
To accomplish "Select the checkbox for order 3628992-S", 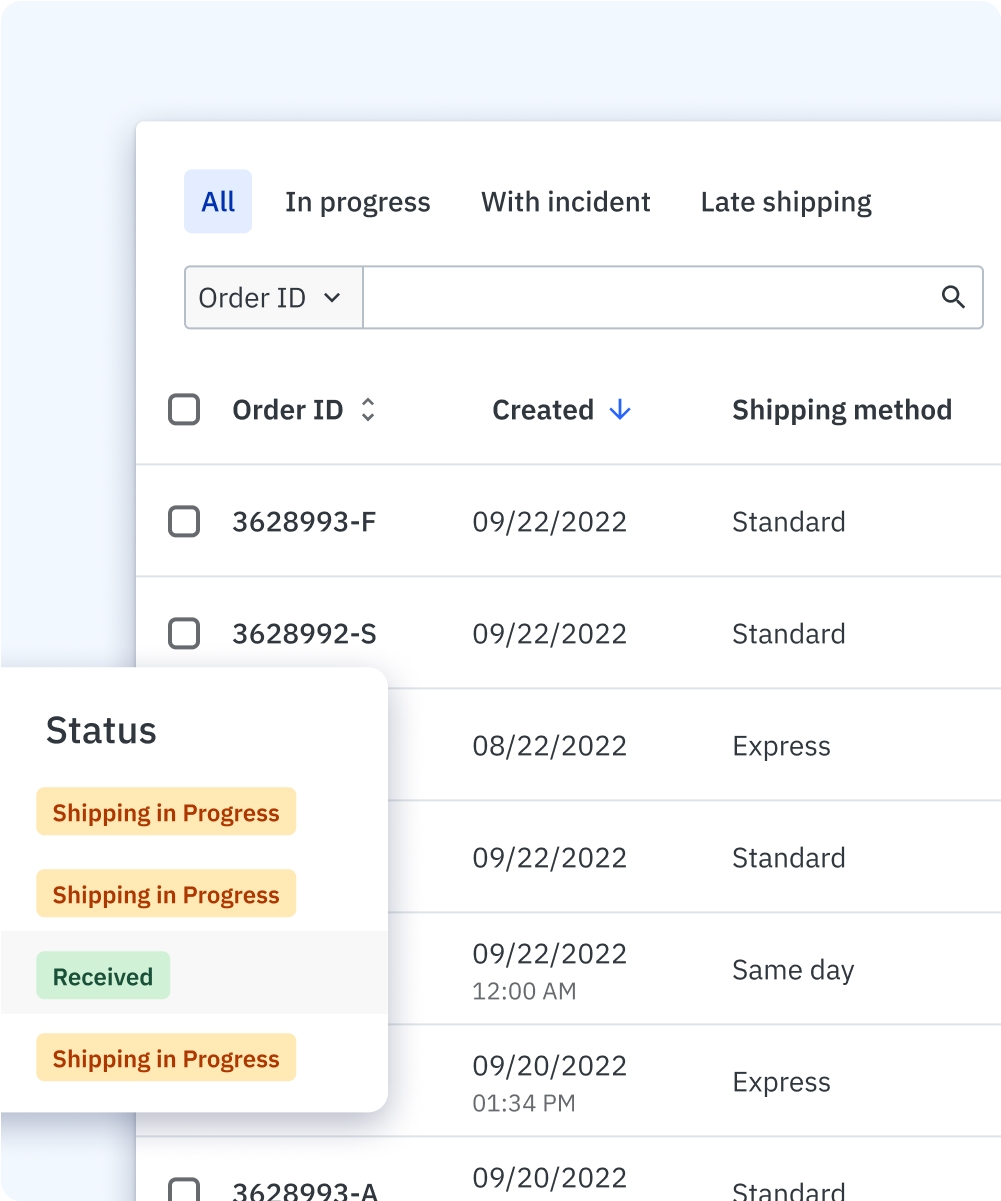I will pos(184,634).
